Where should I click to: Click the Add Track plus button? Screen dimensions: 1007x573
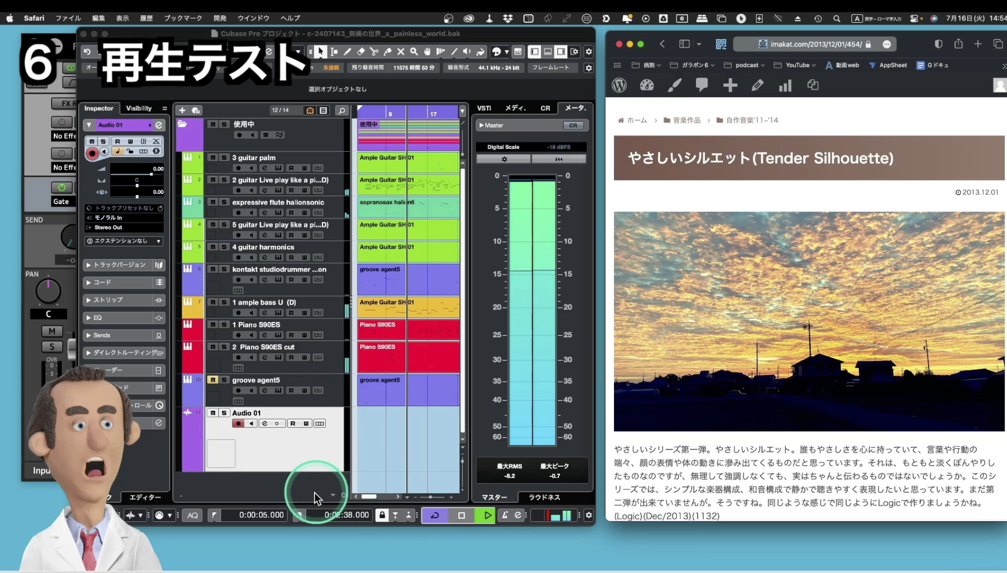click(182, 110)
